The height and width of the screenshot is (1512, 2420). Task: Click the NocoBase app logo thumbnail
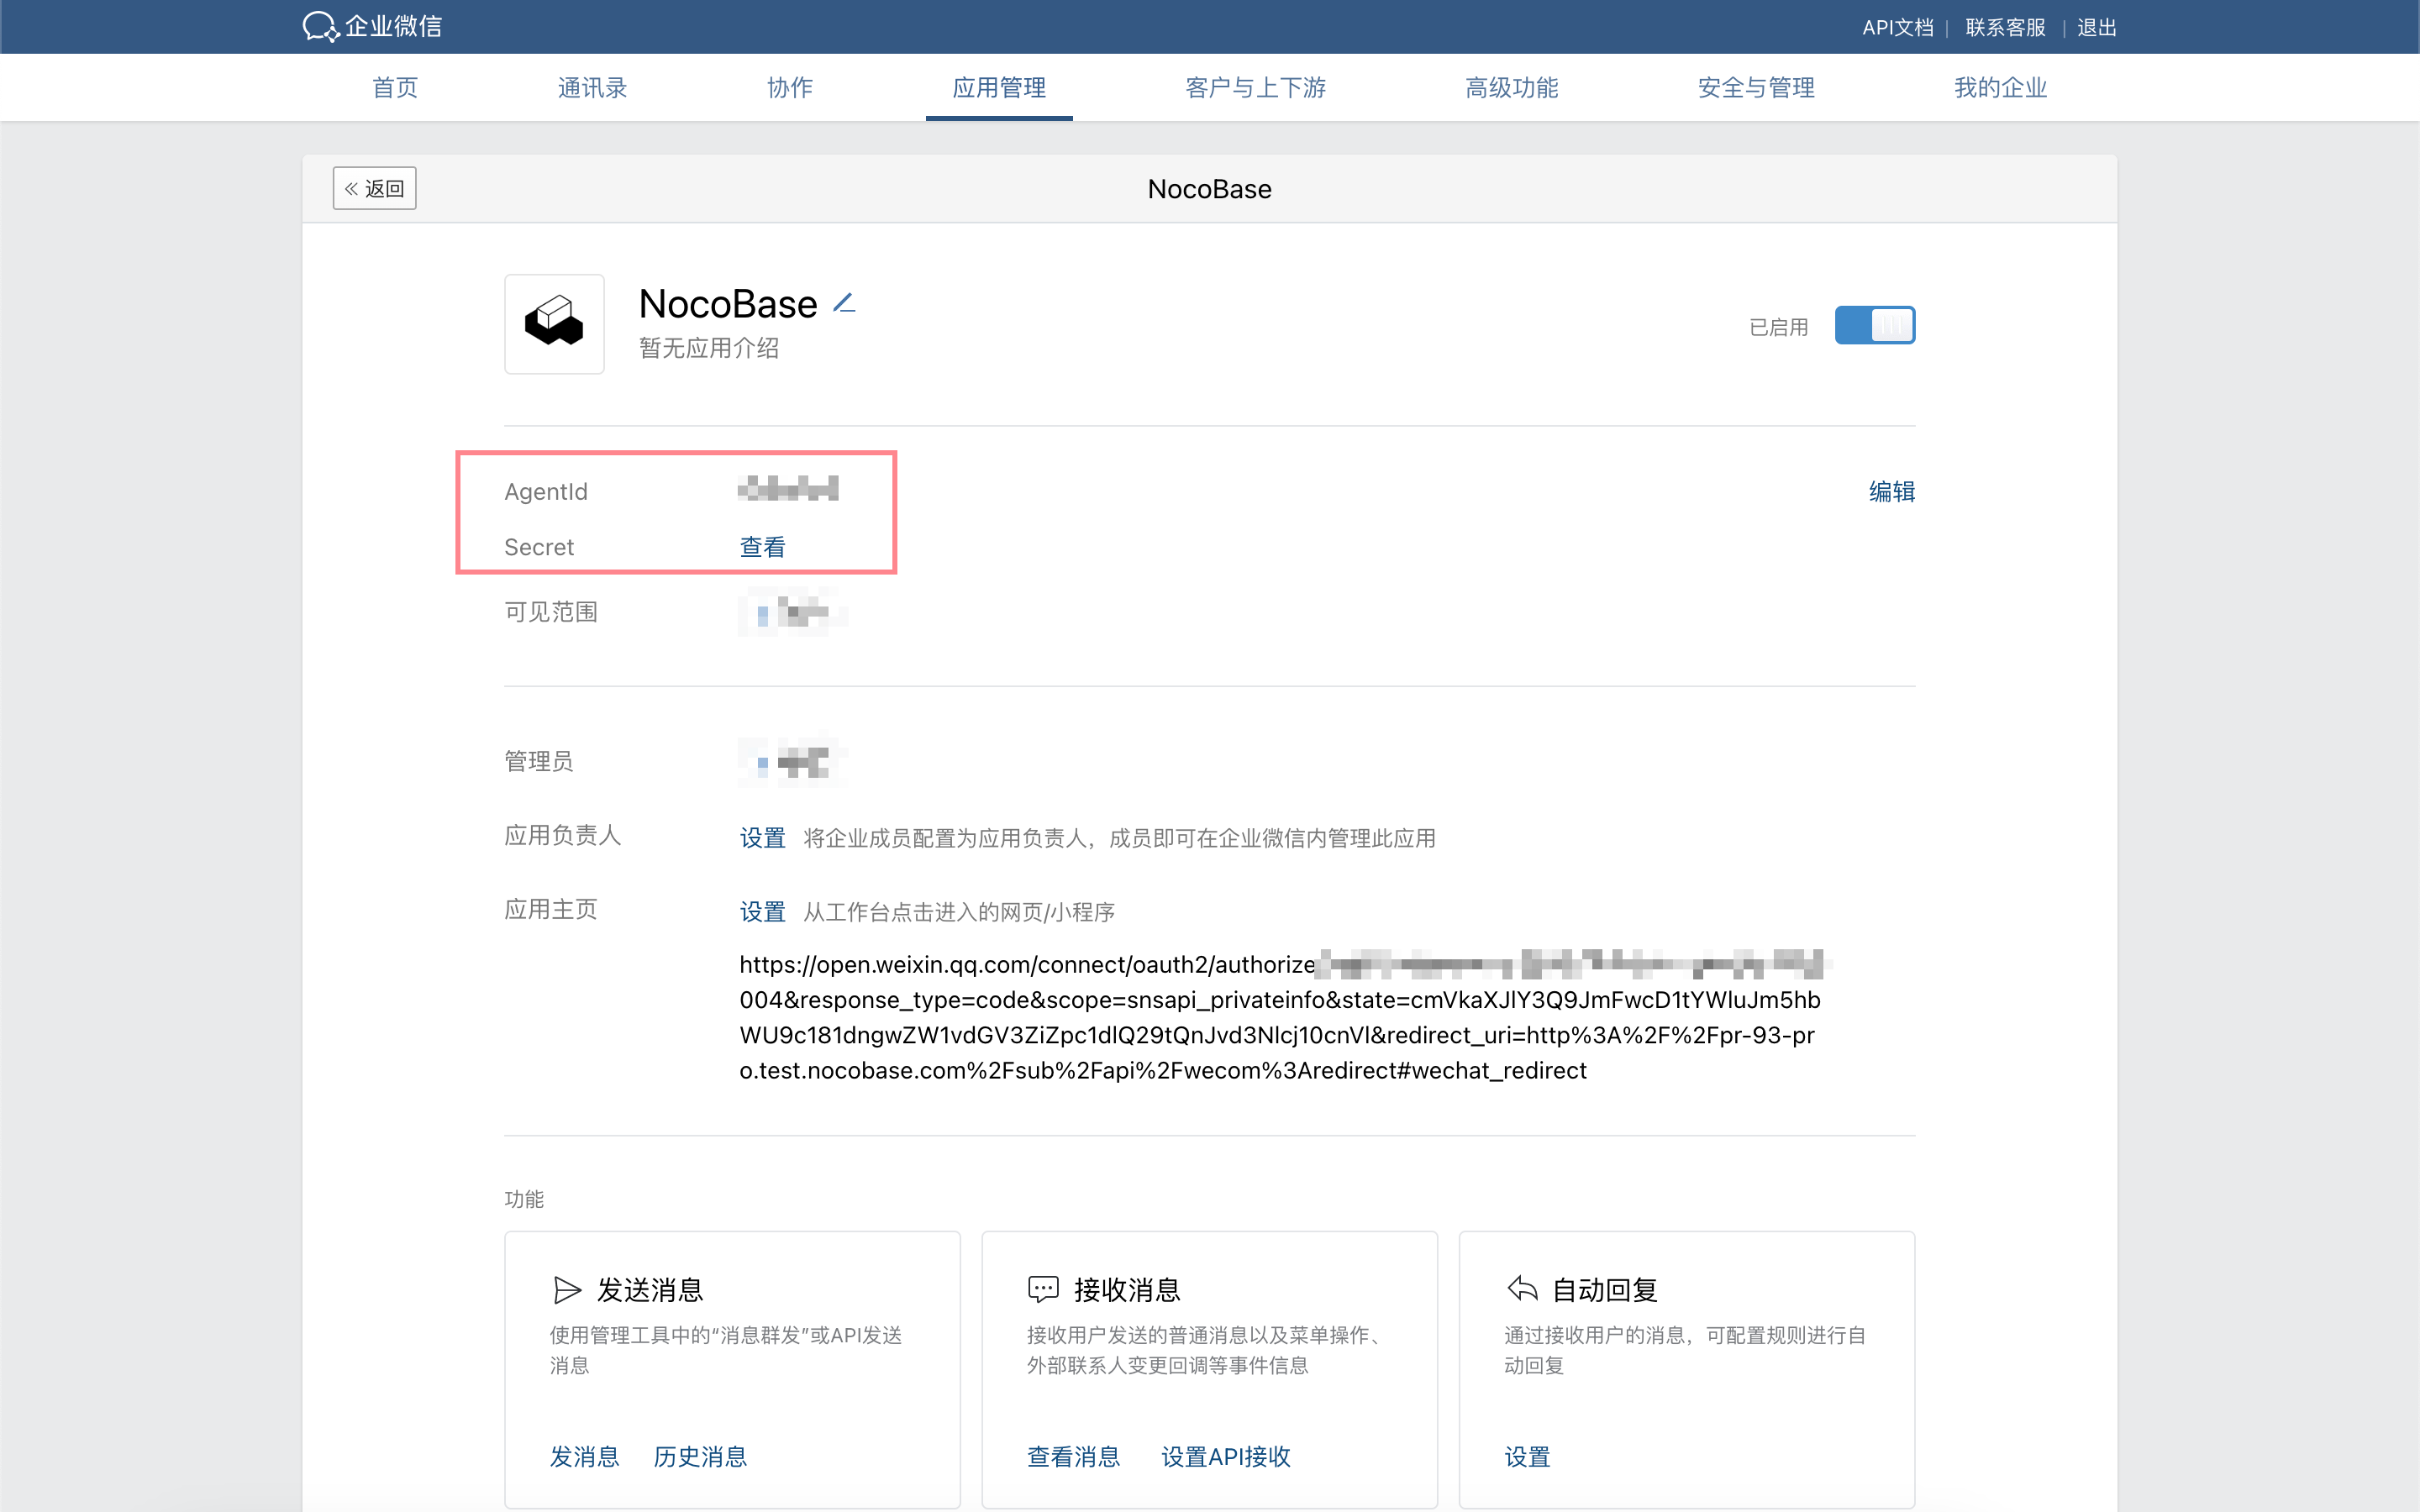554,324
